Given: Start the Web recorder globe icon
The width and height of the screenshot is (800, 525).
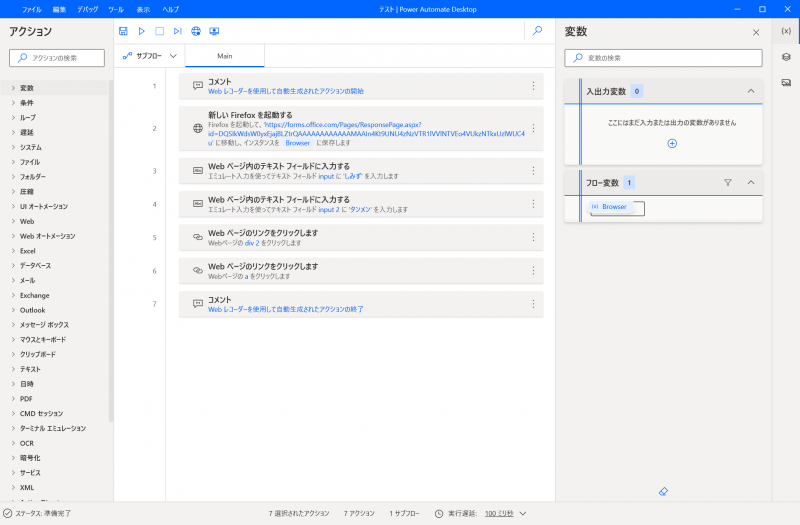Looking at the screenshot, I should pyautogui.click(x=196, y=31).
